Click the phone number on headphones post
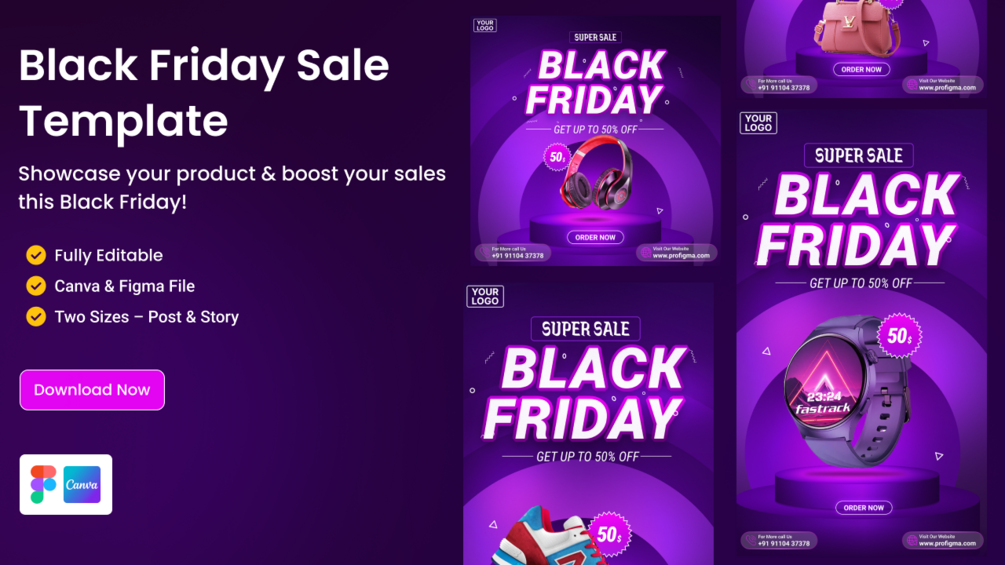Viewport: 1005px width, 565px height. coord(517,256)
